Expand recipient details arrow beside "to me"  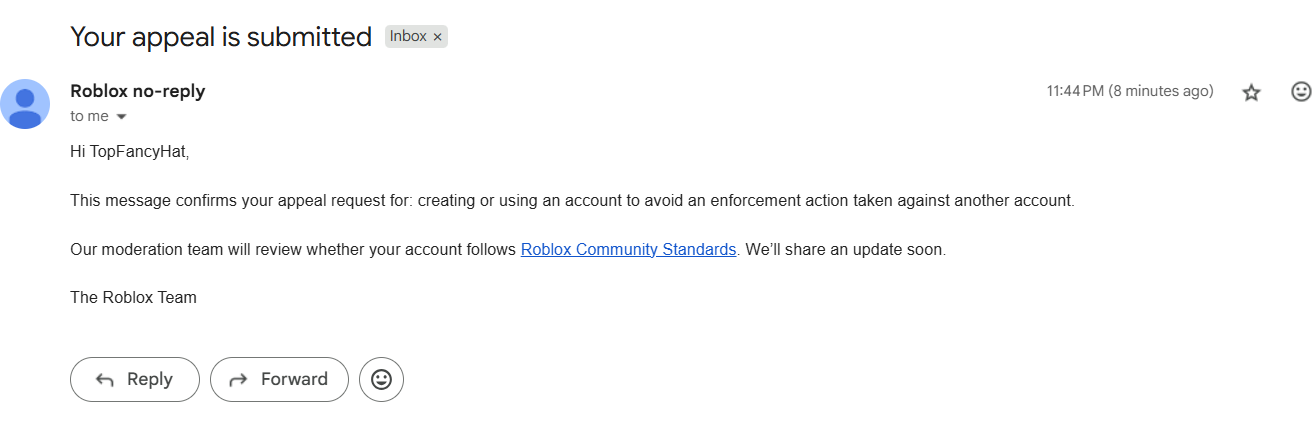click(122, 117)
